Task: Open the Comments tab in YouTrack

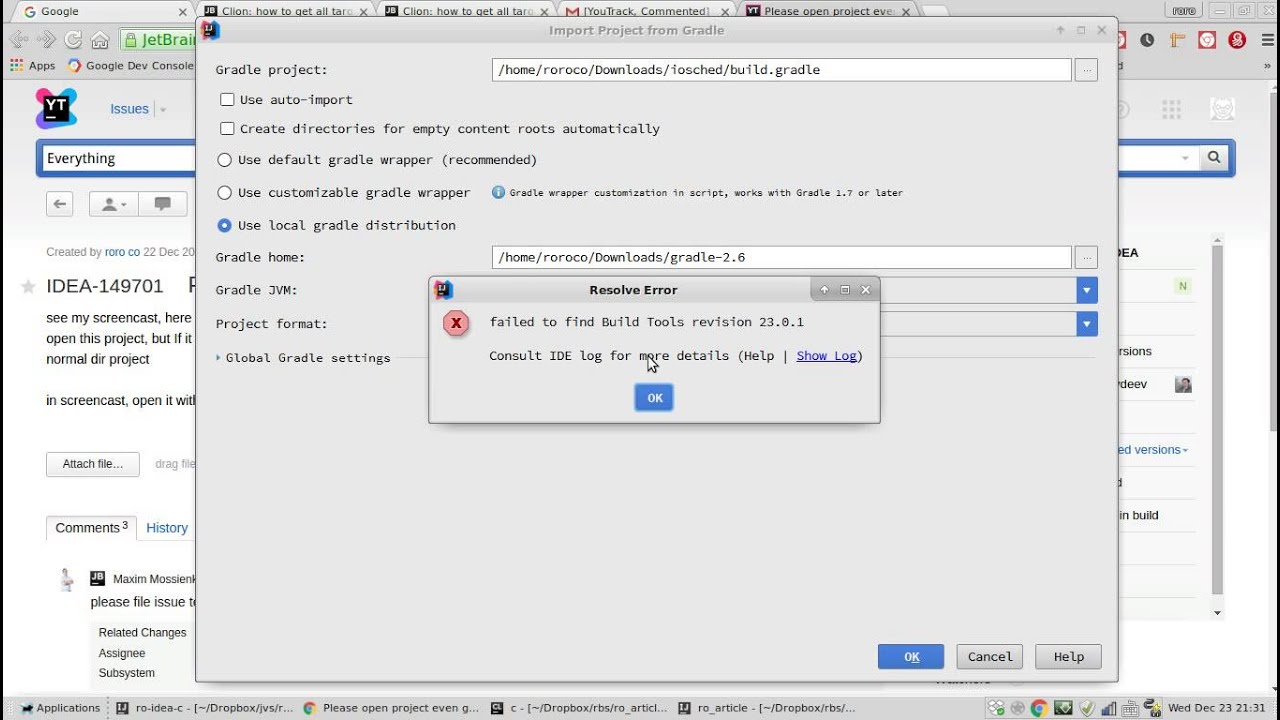Action: click(x=91, y=527)
